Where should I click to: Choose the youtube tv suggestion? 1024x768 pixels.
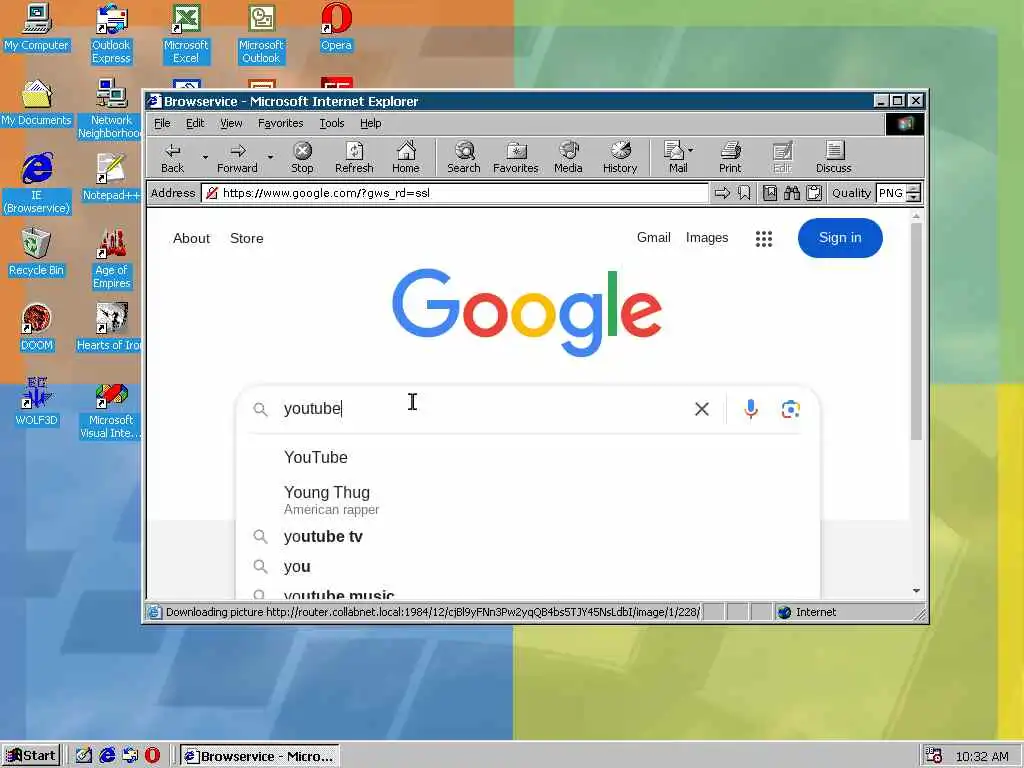point(528,537)
